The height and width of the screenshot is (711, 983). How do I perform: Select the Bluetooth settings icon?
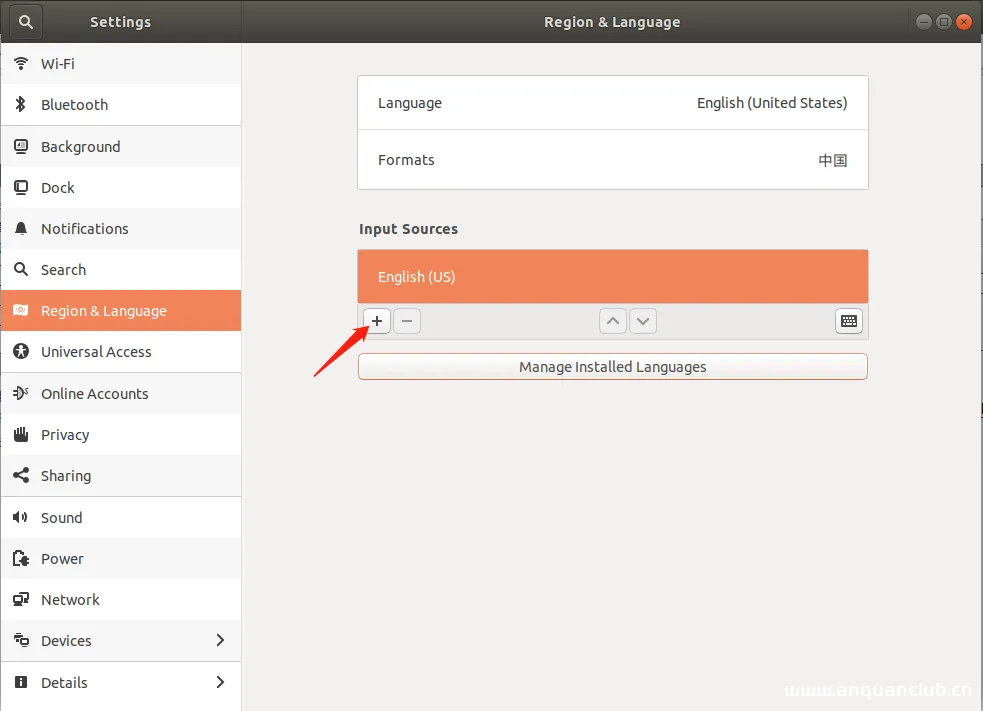(22, 104)
